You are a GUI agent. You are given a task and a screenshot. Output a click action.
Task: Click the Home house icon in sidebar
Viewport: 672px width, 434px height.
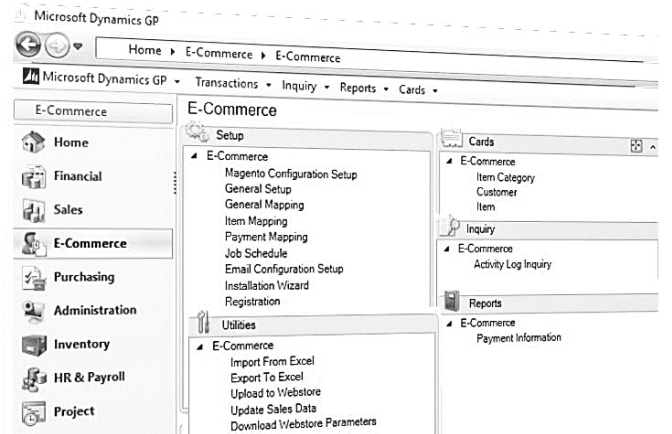(33, 142)
